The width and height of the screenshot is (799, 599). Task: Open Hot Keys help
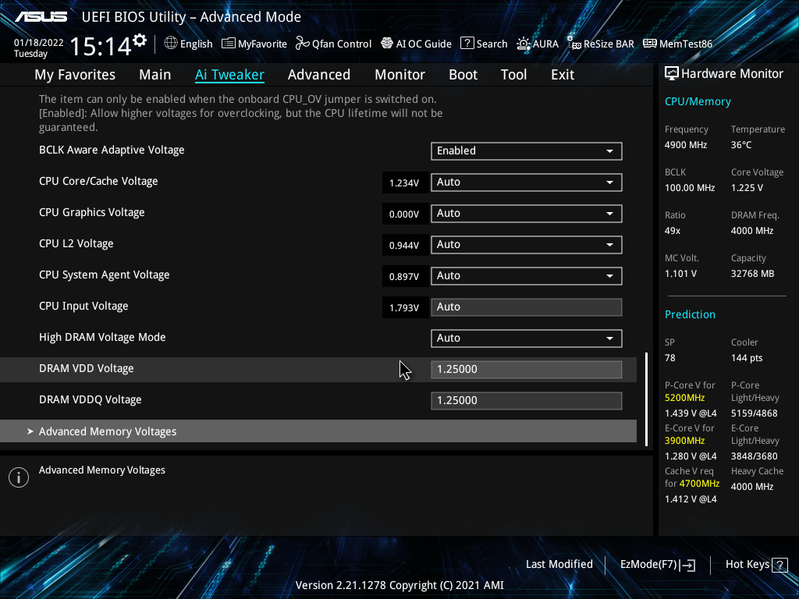pyautogui.click(x=756, y=564)
